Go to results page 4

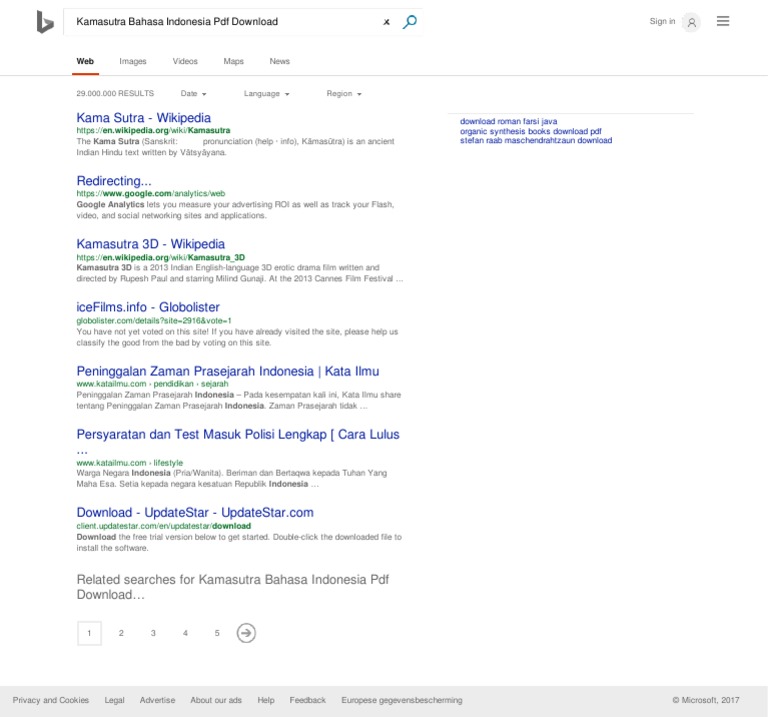point(185,633)
